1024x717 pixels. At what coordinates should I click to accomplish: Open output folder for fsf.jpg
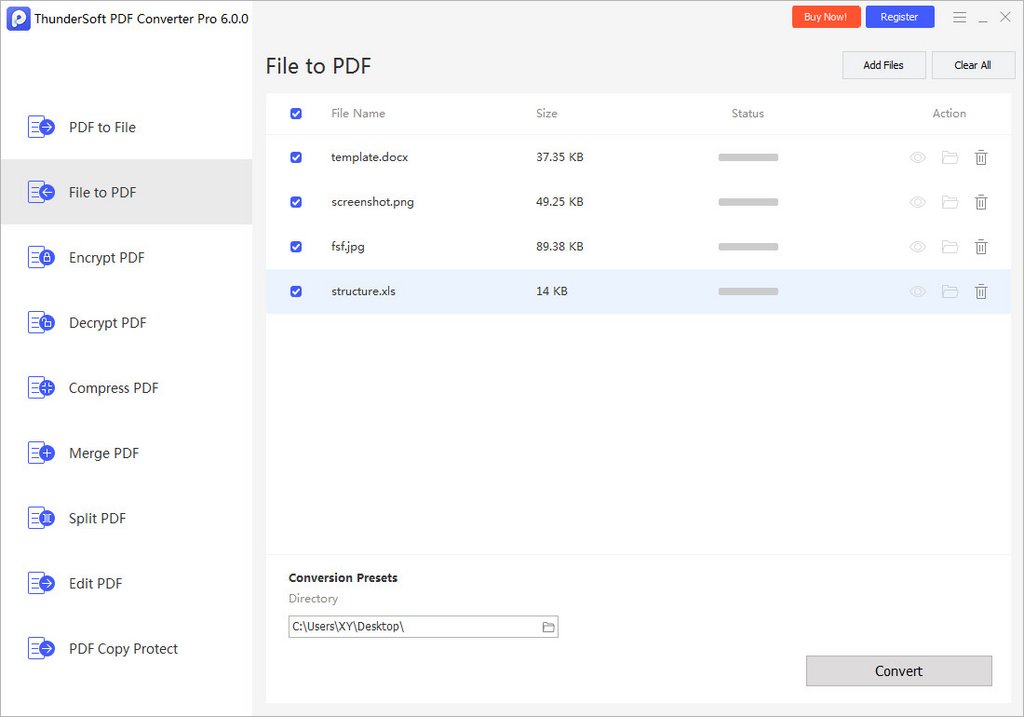pyautogui.click(x=950, y=247)
